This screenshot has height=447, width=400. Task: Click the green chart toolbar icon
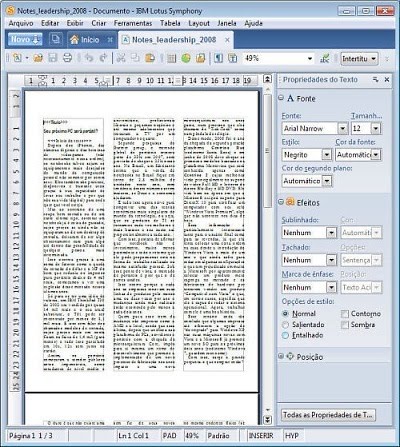pyautogui.click(x=186, y=58)
